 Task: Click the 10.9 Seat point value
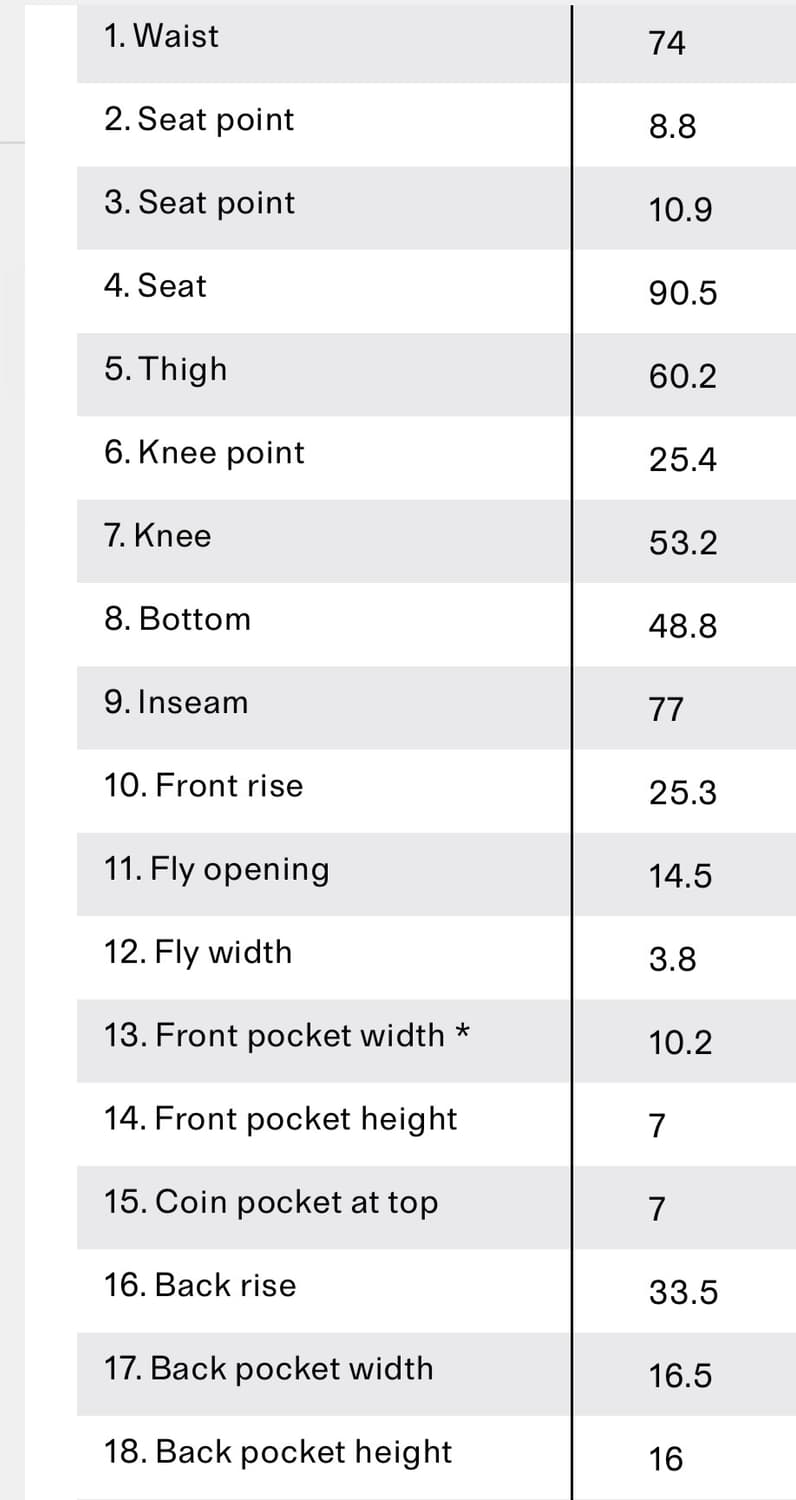(x=681, y=210)
